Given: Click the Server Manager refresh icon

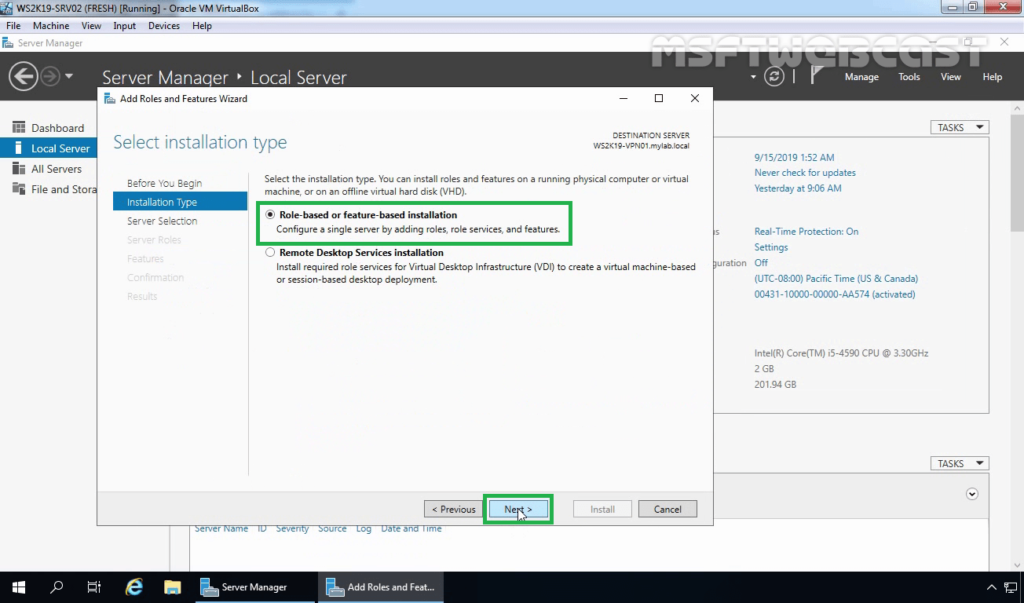Looking at the screenshot, I should (x=774, y=76).
